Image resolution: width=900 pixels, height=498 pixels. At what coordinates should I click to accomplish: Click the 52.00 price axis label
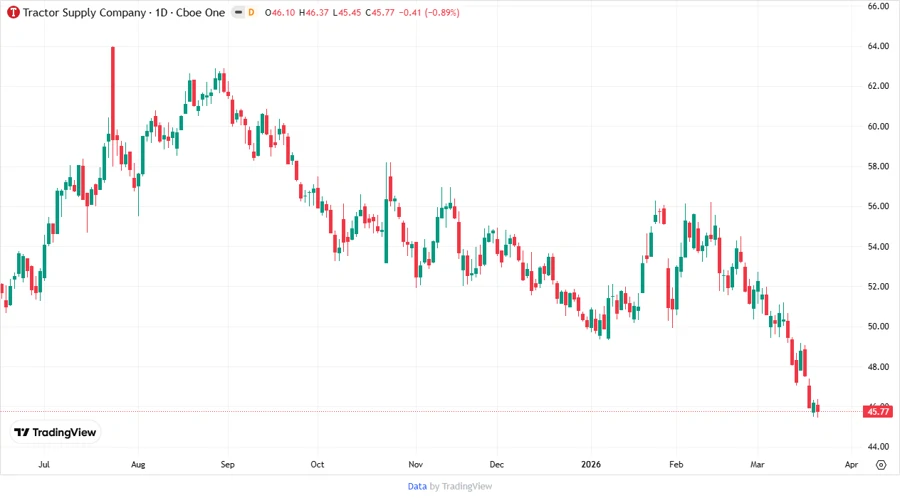(x=878, y=286)
